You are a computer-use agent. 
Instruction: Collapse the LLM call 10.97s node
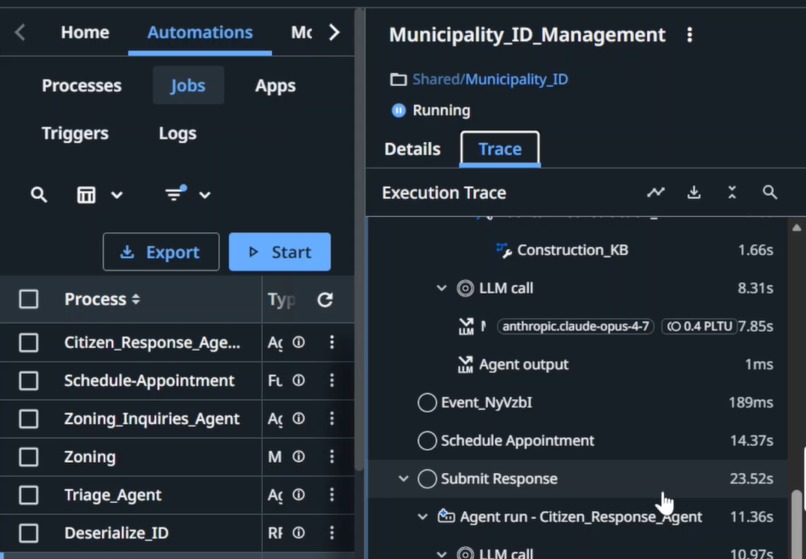[441, 554]
